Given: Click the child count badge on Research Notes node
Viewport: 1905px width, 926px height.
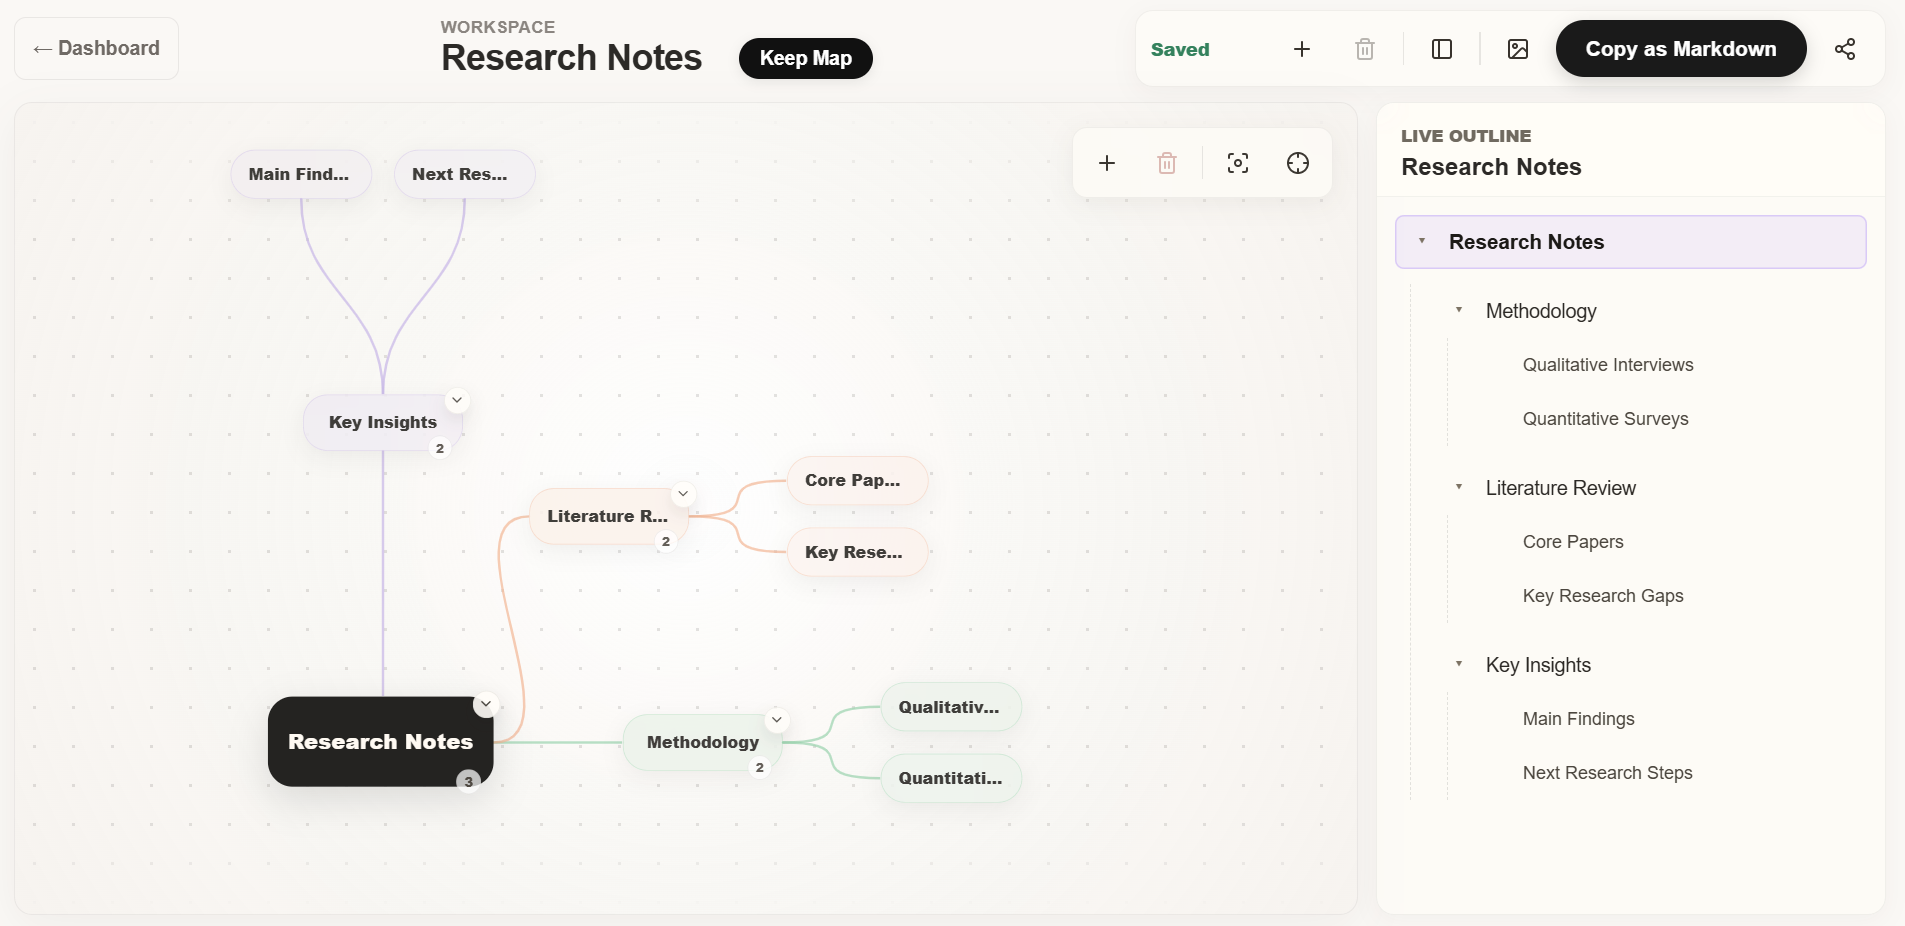Looking at the screenshot, I should pos(468,781).
